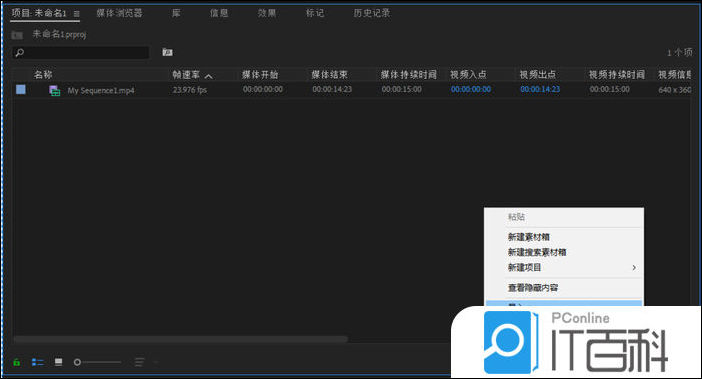The width and height of the screenshot is (702, 379).
Task: Click the blue label swatch of My Sequence1.mp4
Action: (x=21, y=89)
